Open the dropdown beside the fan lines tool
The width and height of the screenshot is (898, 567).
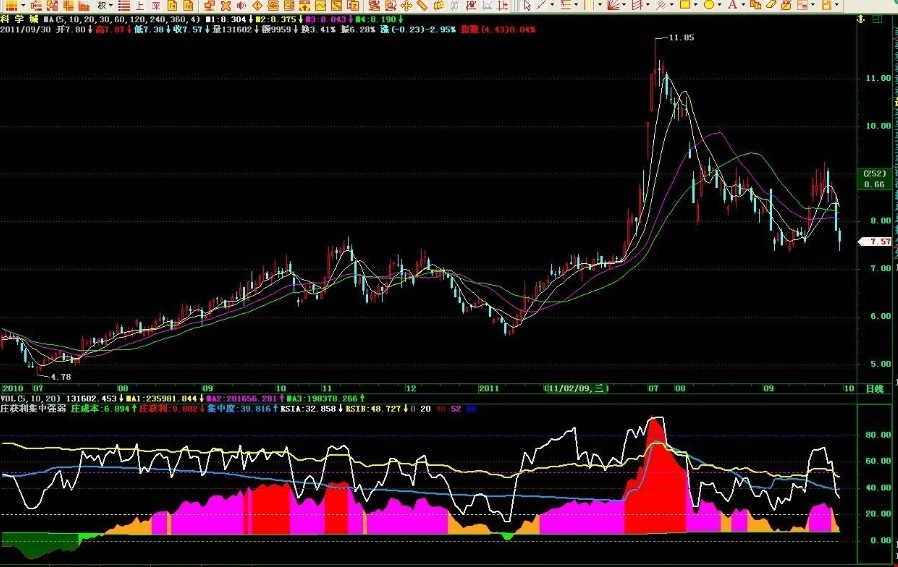[x=624, y=5]
